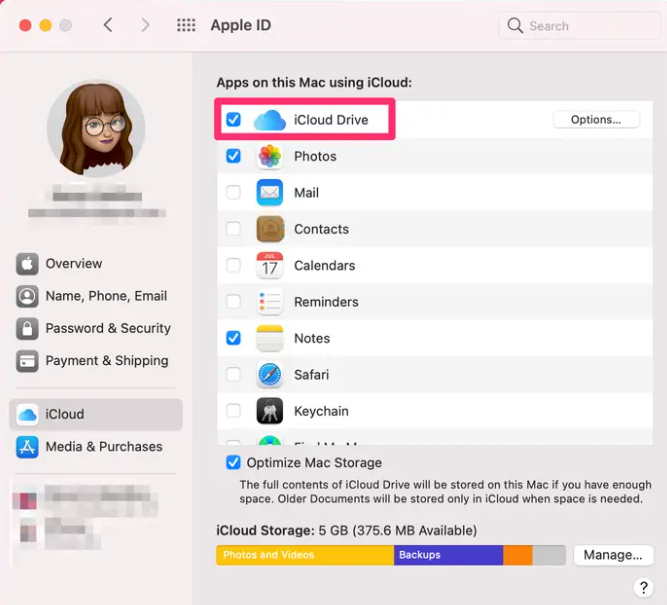
Task: Click the card icon for Payment & Shipping
Action: (x=27, y=361)
